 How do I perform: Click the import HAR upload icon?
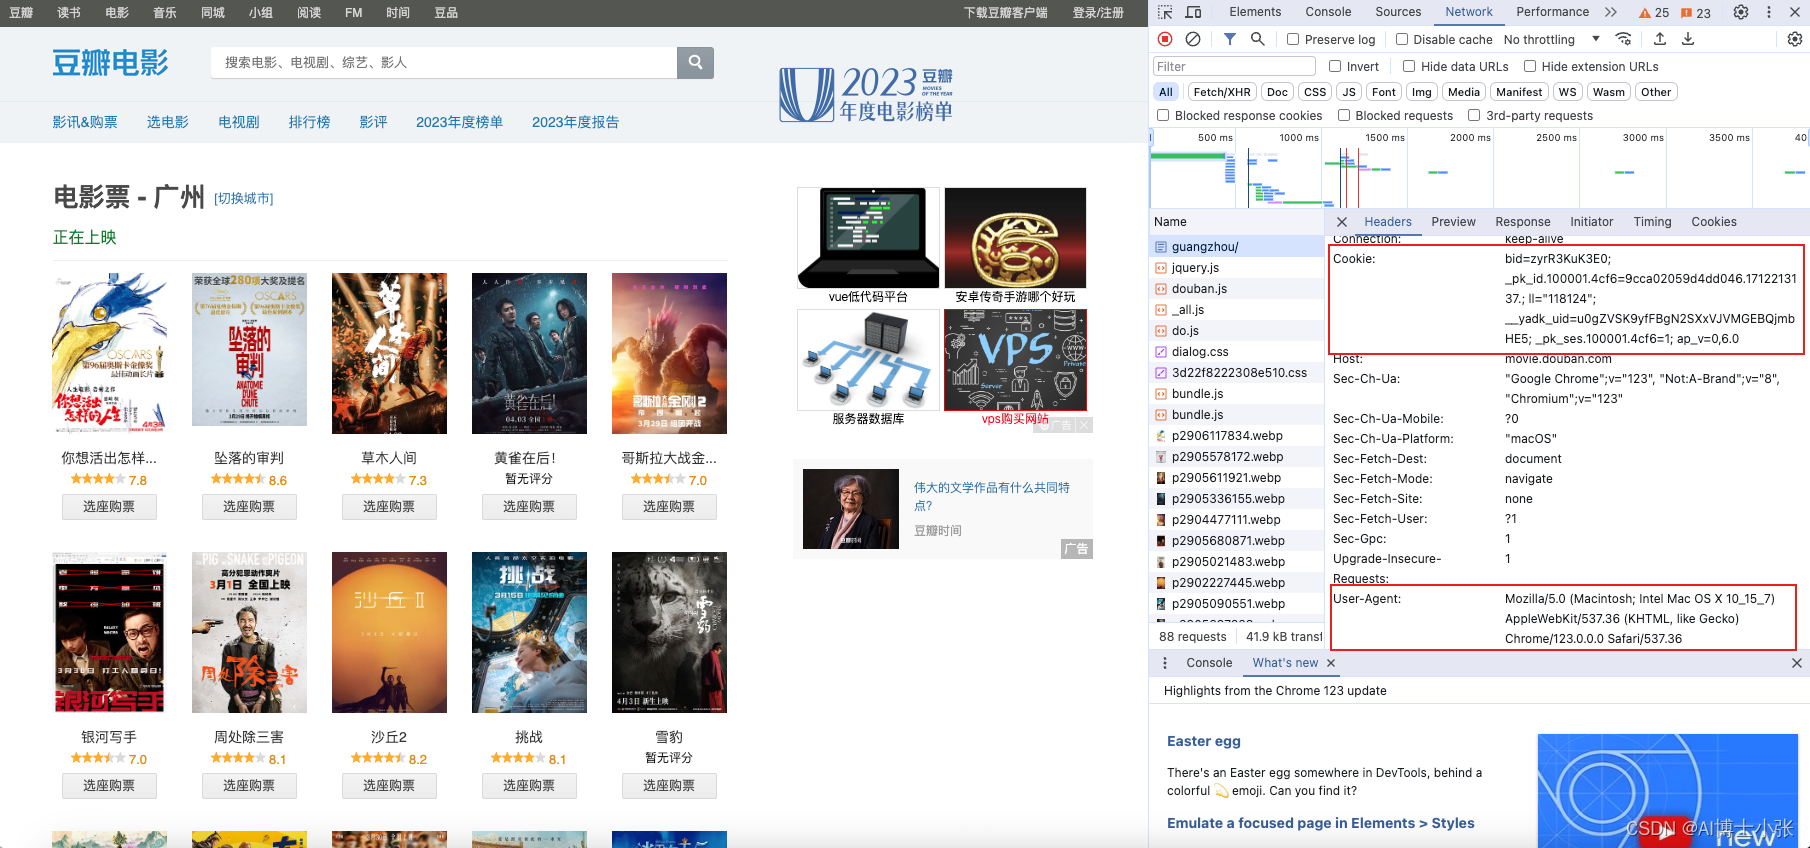[x=1660, y=39]
